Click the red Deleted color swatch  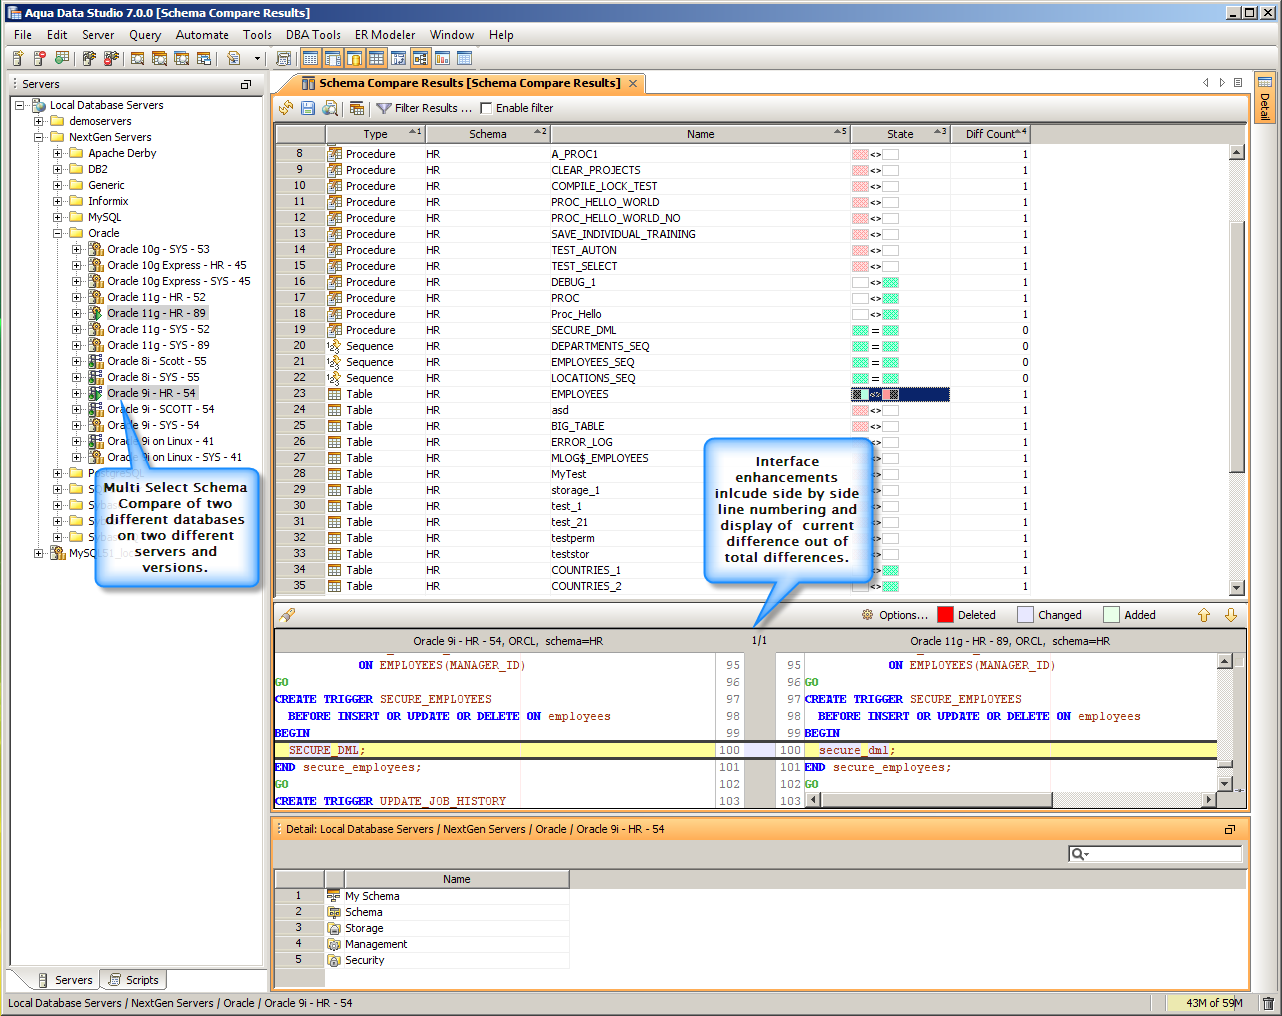pyautogui.click(x=945, y=615)
